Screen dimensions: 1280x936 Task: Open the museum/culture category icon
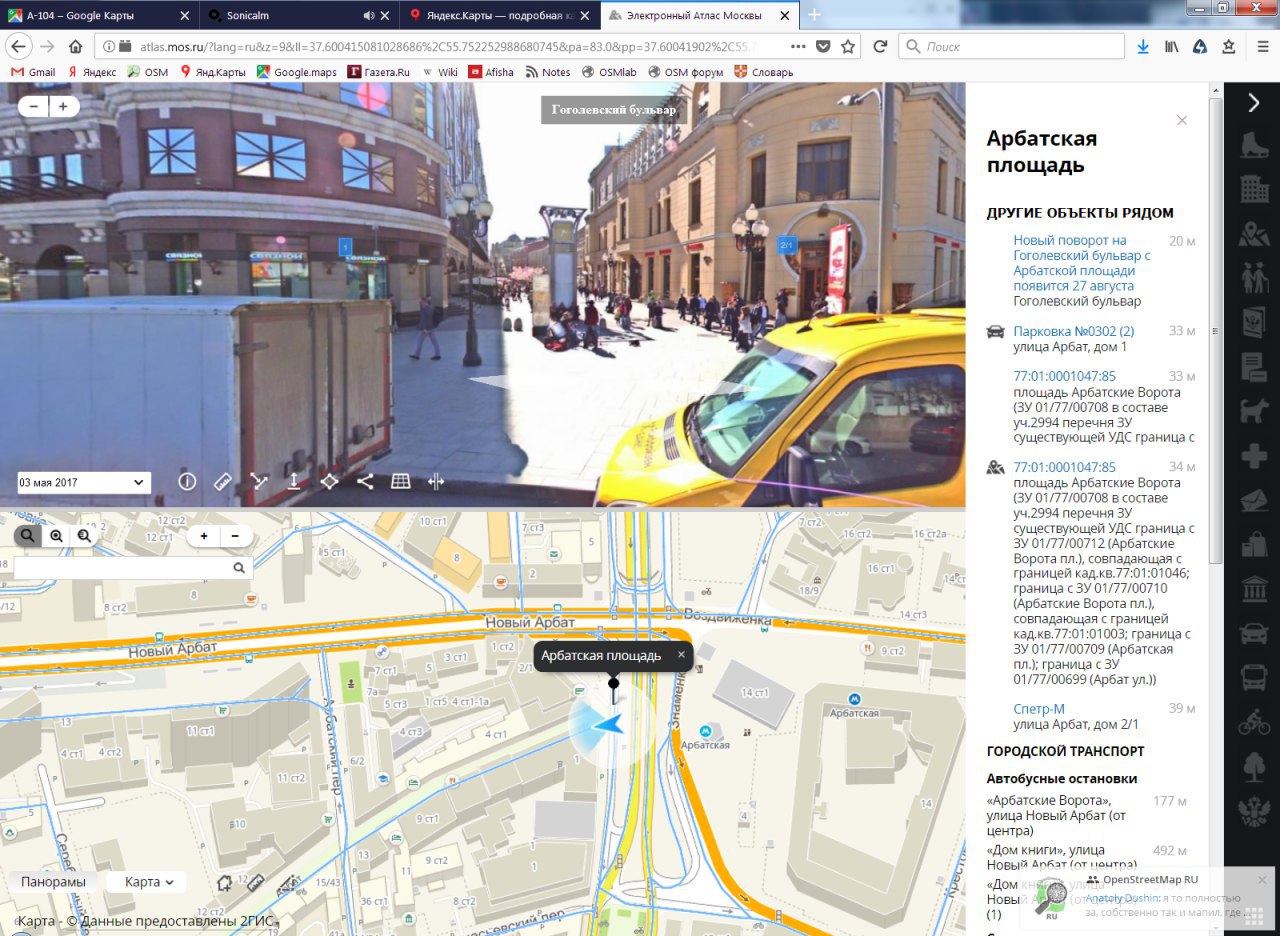1254,589
